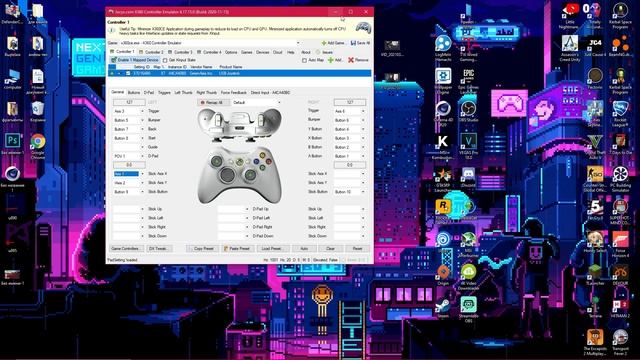Open the Wallpaper Engine desktop shortcut
This screenshot has height=360, width=640.
click(x=443, y=76)
